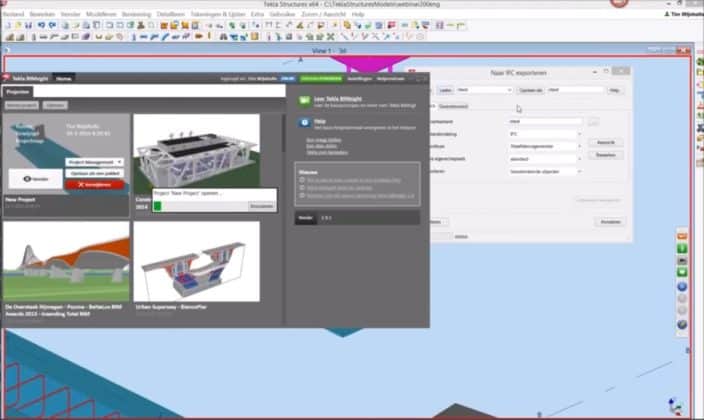The width and height of the screenshot is (704, 420).
Task: Click the project opening progress bar
Action: [x=200, y=206]
